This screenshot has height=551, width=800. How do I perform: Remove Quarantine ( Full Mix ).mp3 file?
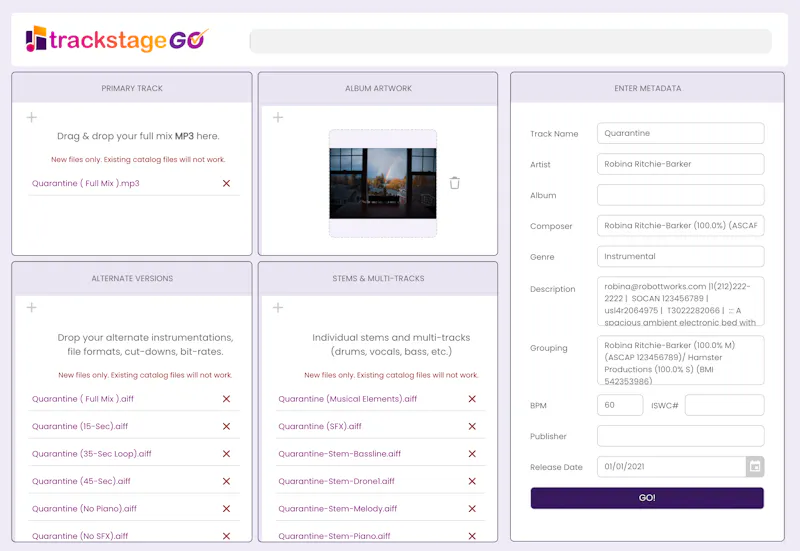point(227,183)
